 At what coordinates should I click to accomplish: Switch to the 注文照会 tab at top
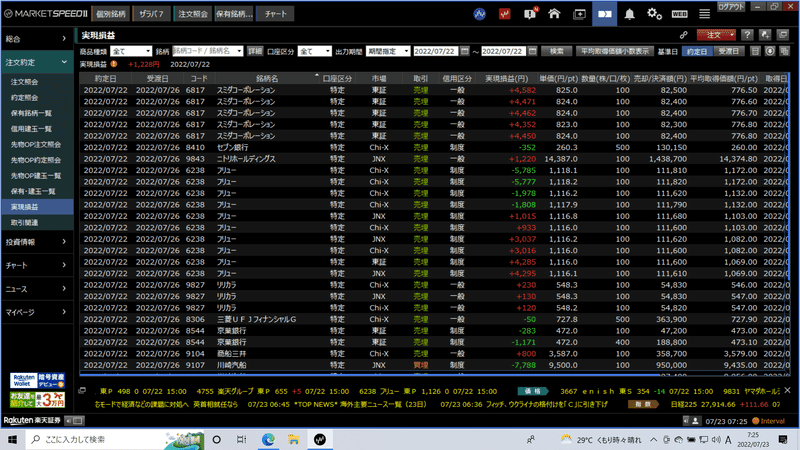(x=192, y=14)
